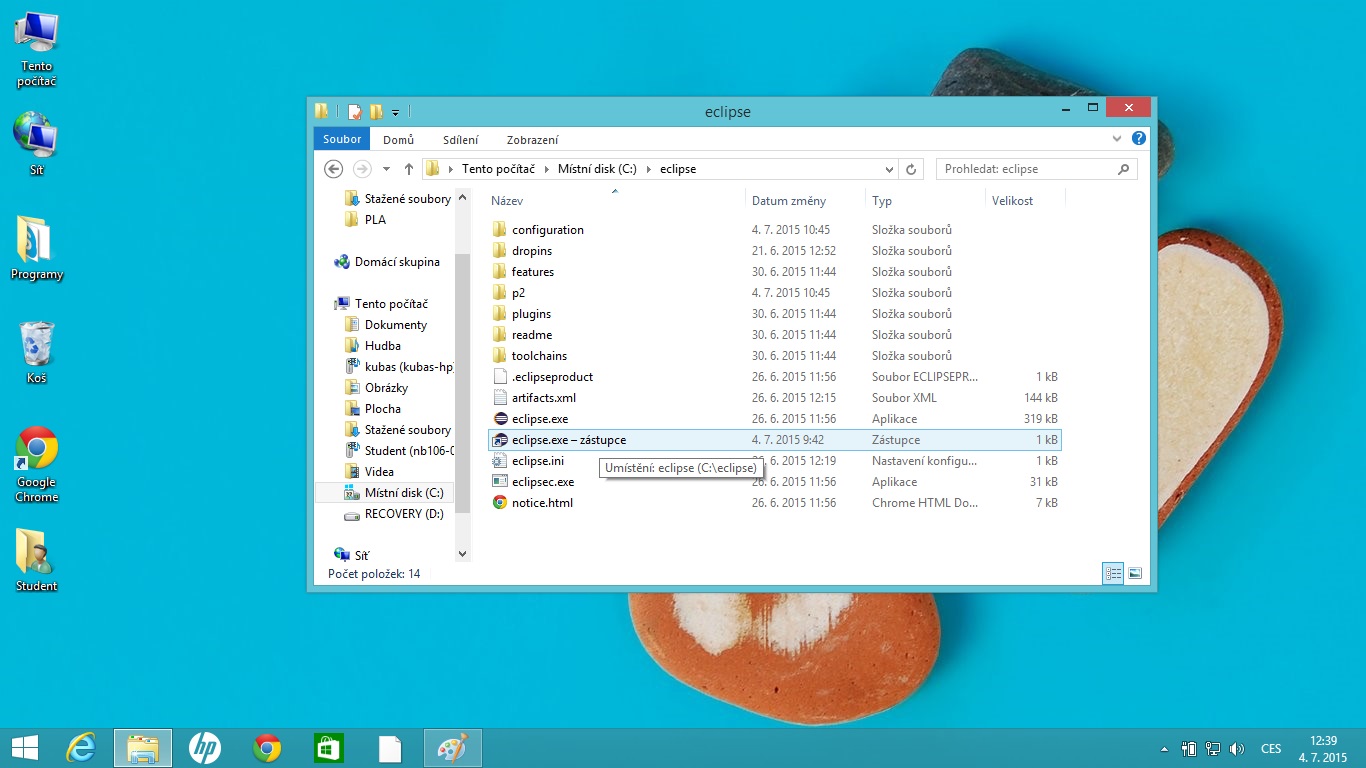
Task: Switch to the Zobrazení ribbon tab
Action: pyautogui.click(x=532, y=139)
